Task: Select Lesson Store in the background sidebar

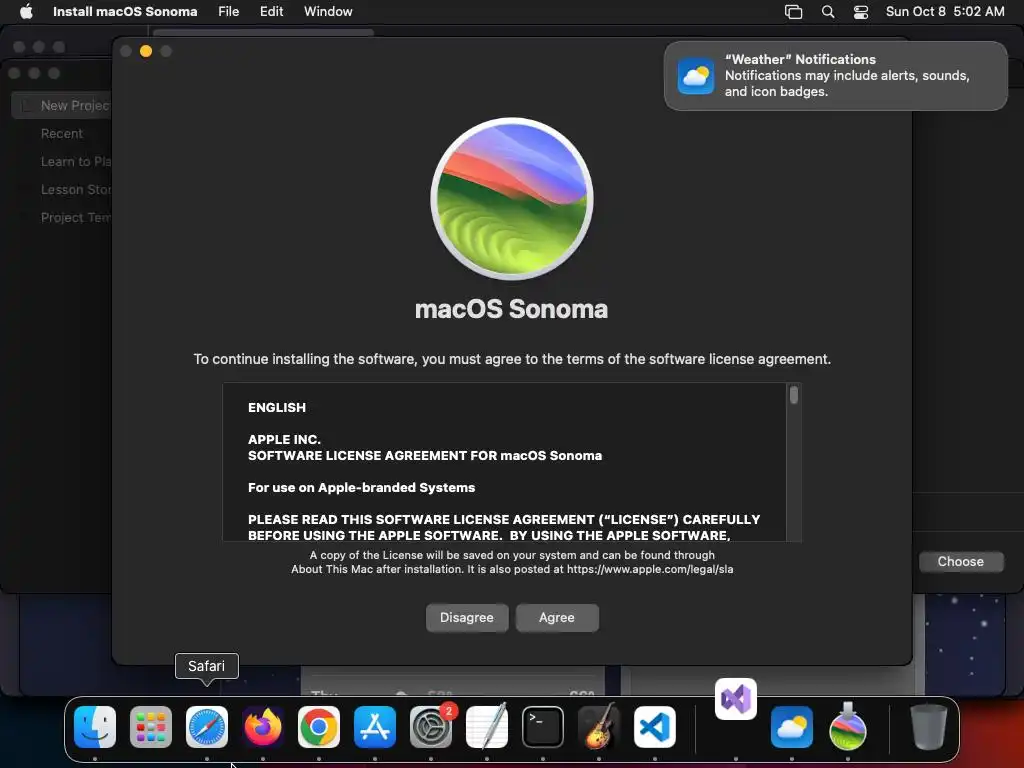Action: (x=76, y=189)
